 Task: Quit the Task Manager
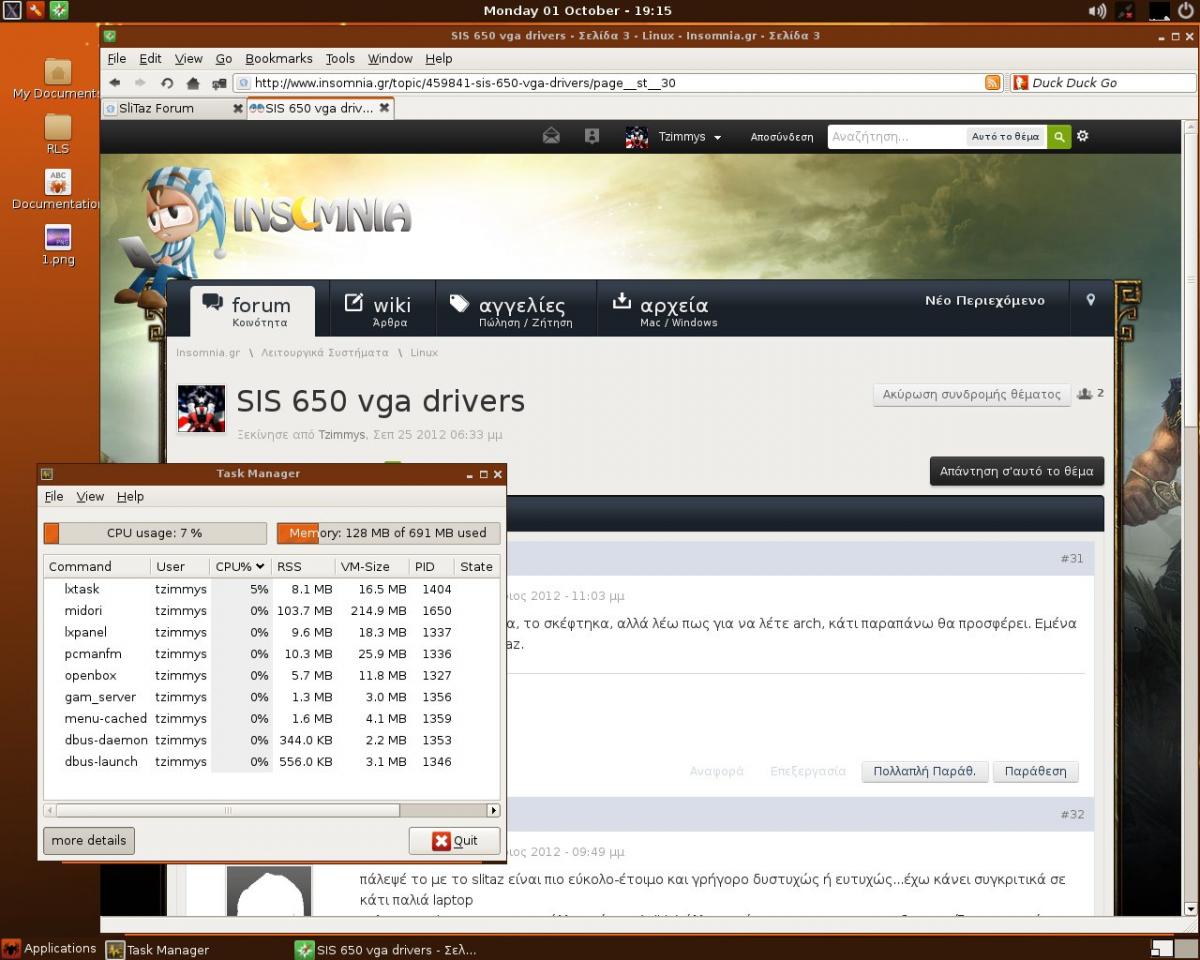[454, 840]
